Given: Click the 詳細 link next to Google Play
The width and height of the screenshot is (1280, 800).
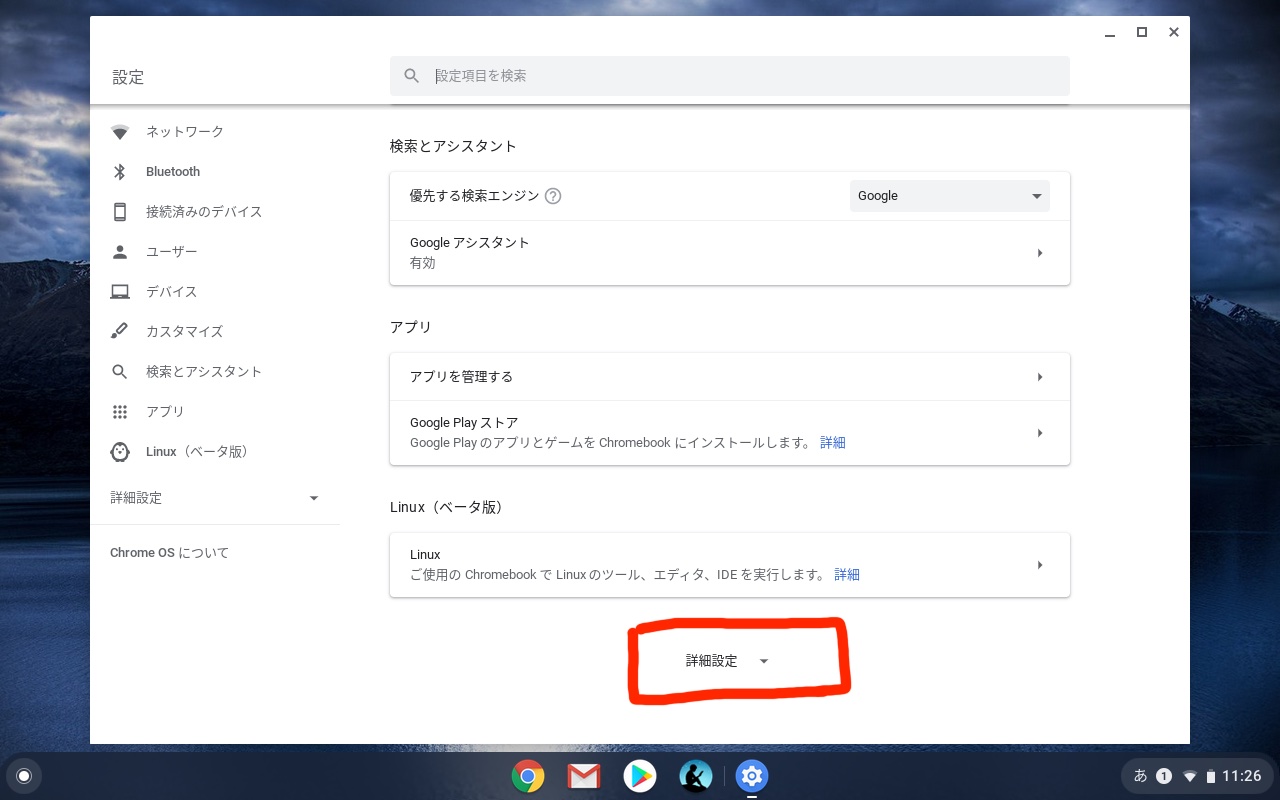Looking at the screenshot, I should (x=833, y=442).
